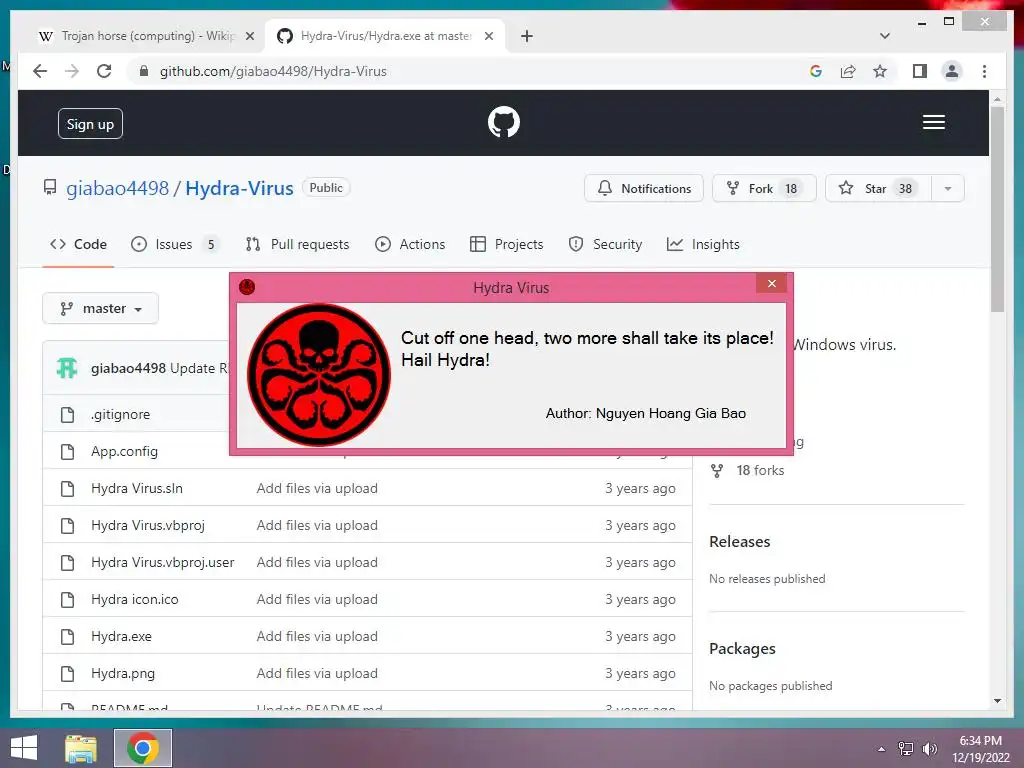The height and width of the screenshot is (768, 1024).
Task: Click the Fork button
Action: point(764,188)
